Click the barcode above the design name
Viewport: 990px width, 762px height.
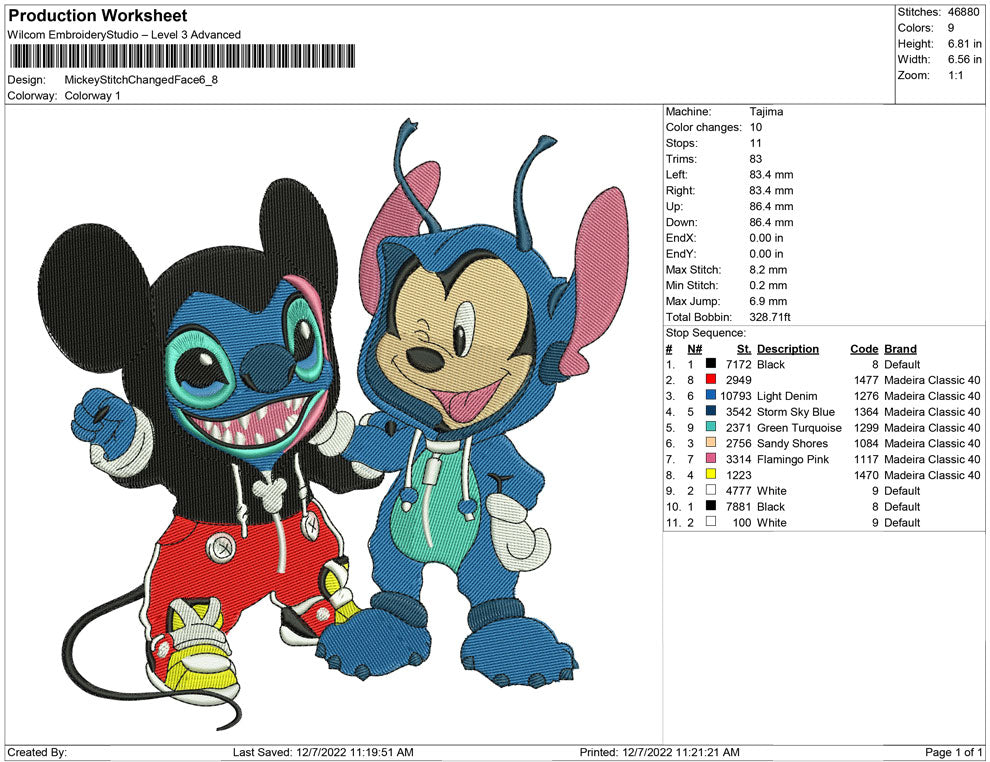coord(180,55)
